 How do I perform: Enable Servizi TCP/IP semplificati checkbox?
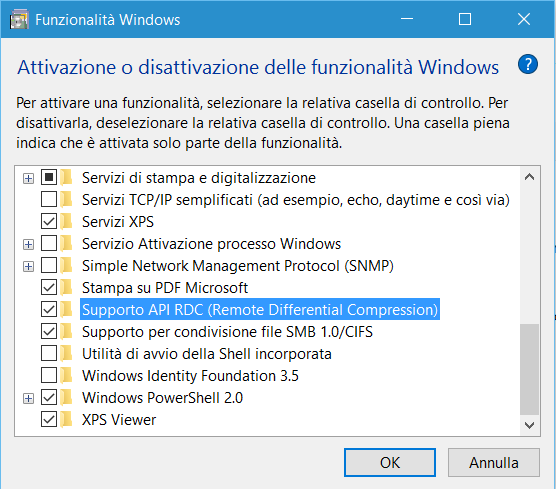pyautogui.click(x=49, y=199)
